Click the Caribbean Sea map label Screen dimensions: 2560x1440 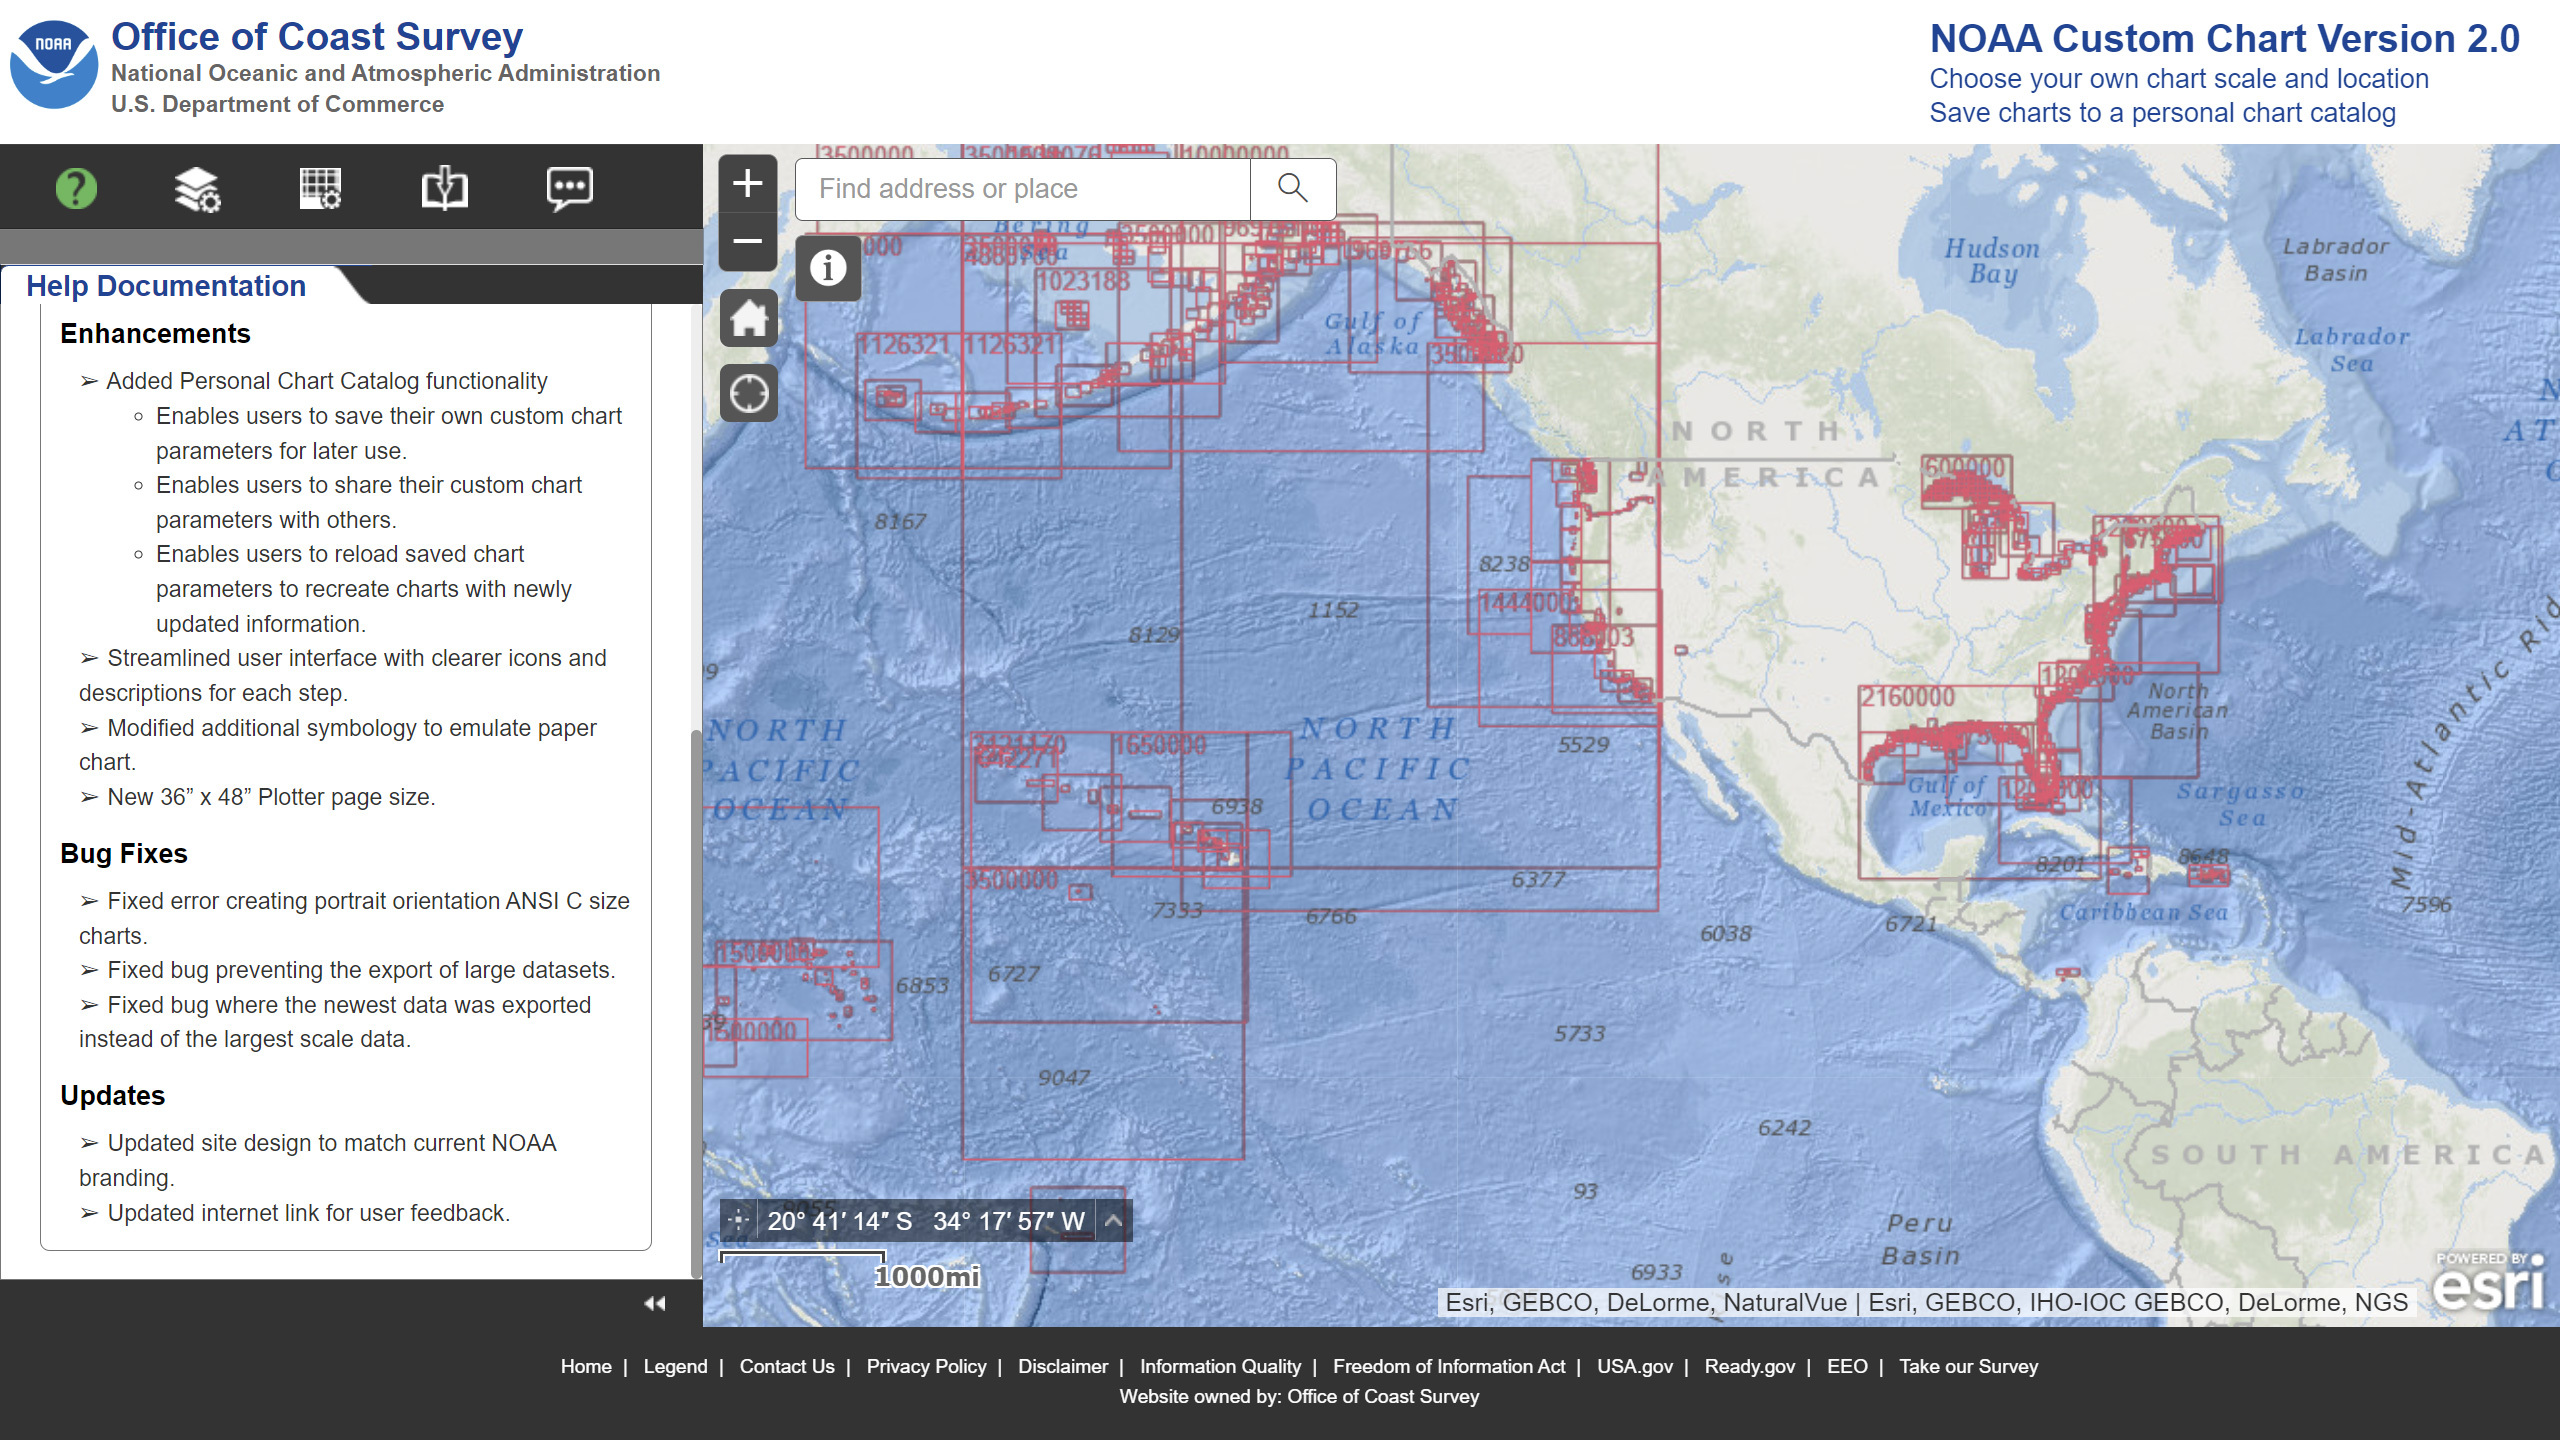click(x=2144, y=912)
